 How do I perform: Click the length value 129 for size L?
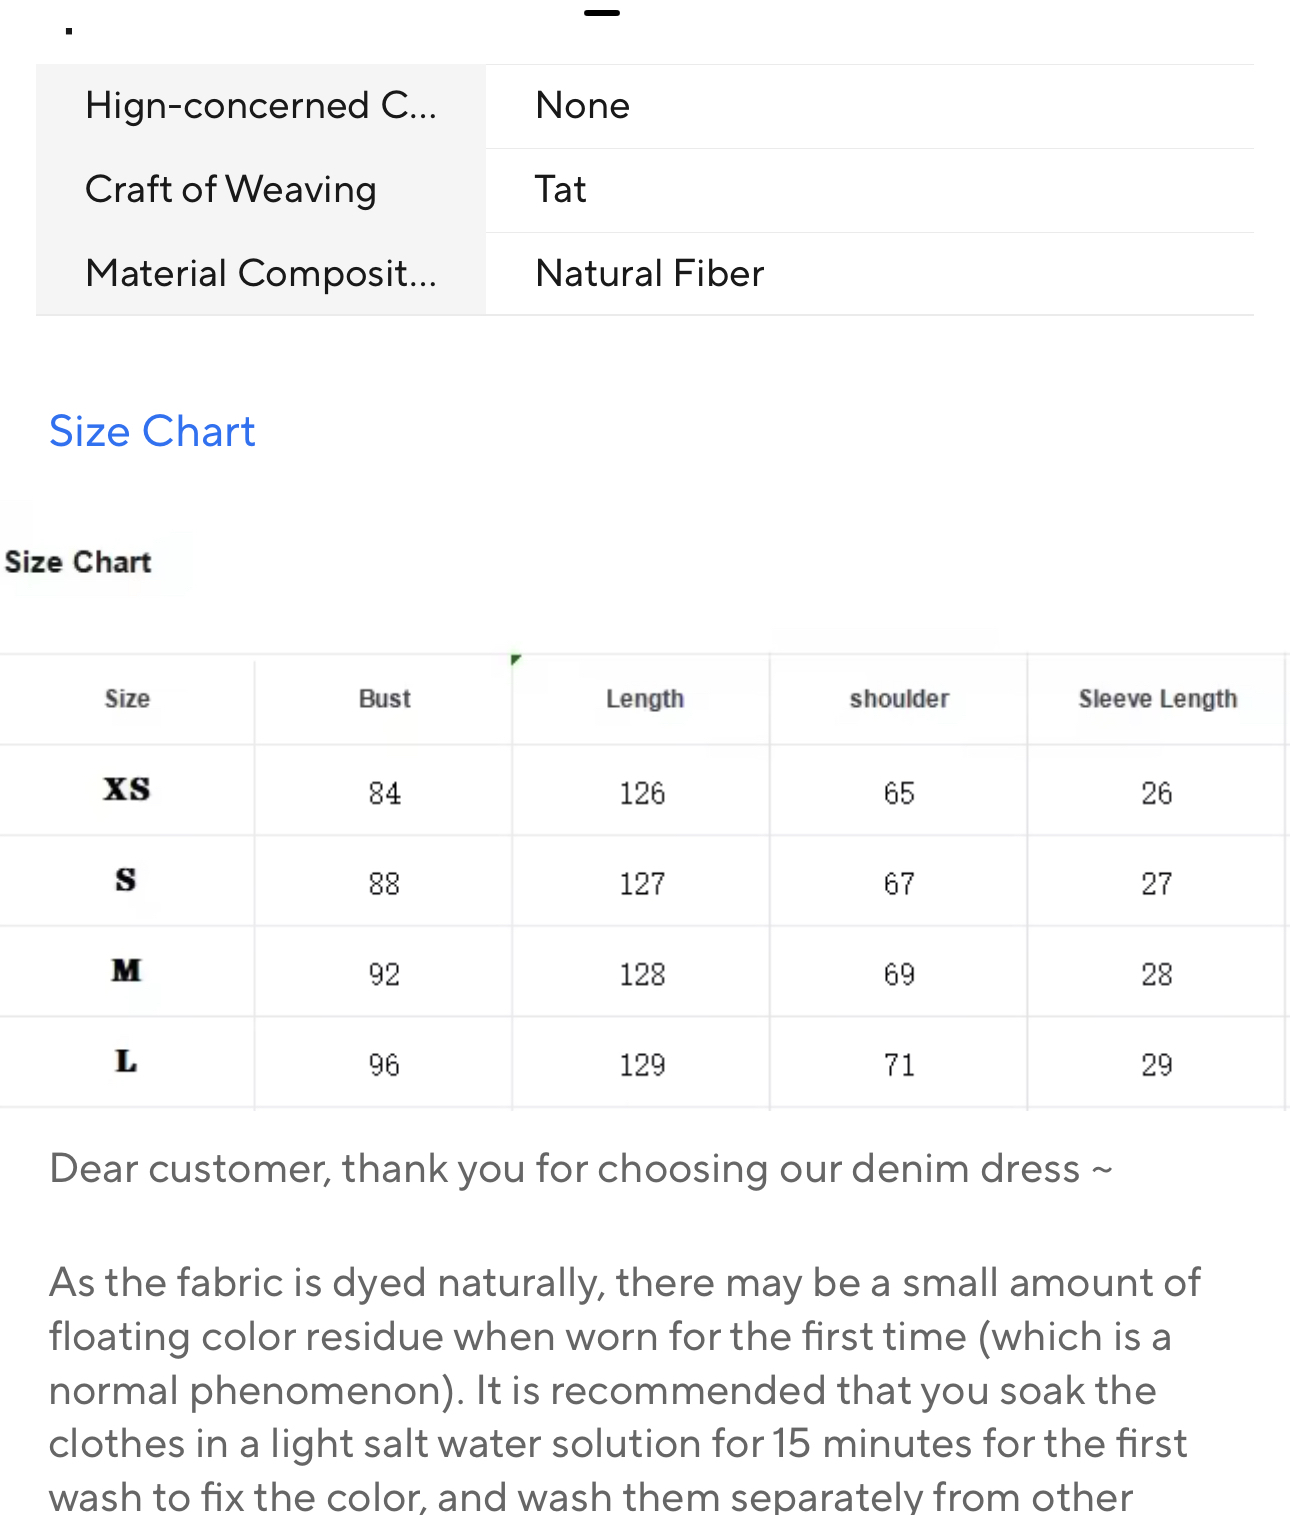[x=642, y=1065]
